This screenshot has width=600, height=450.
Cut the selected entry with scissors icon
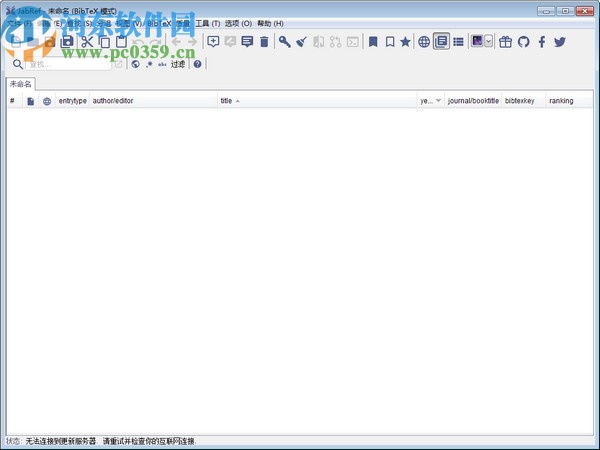point(87,41)
